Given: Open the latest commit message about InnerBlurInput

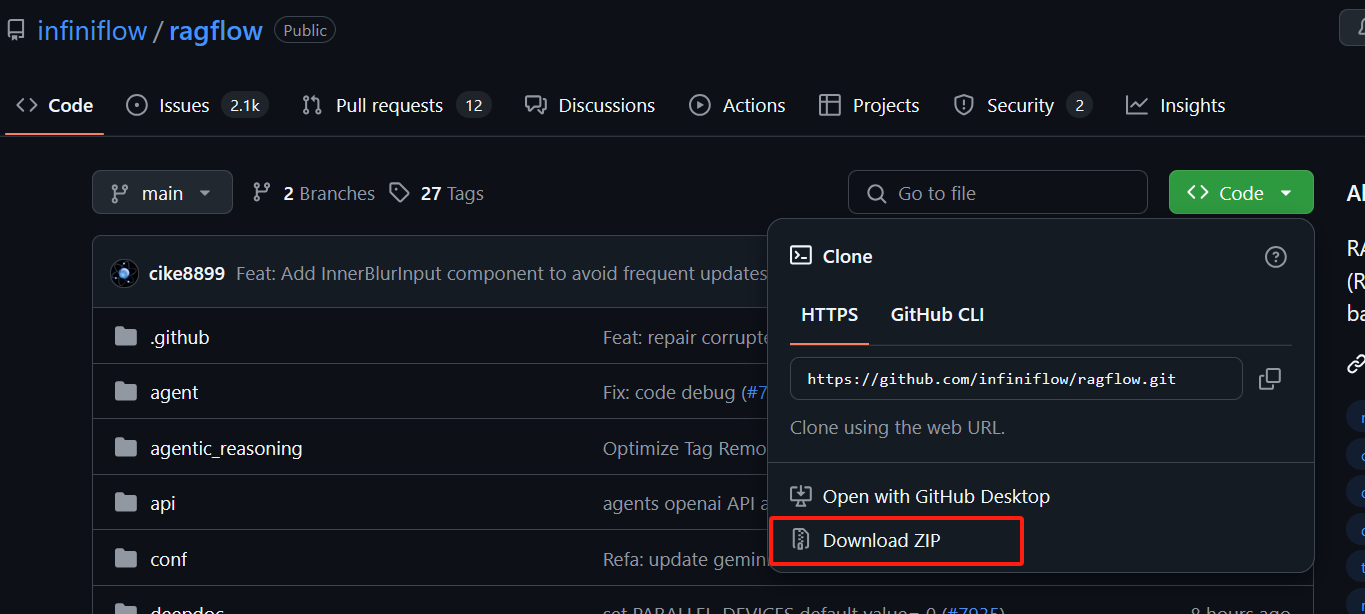Looking at the screenshot, I should [x=501, y=273].
